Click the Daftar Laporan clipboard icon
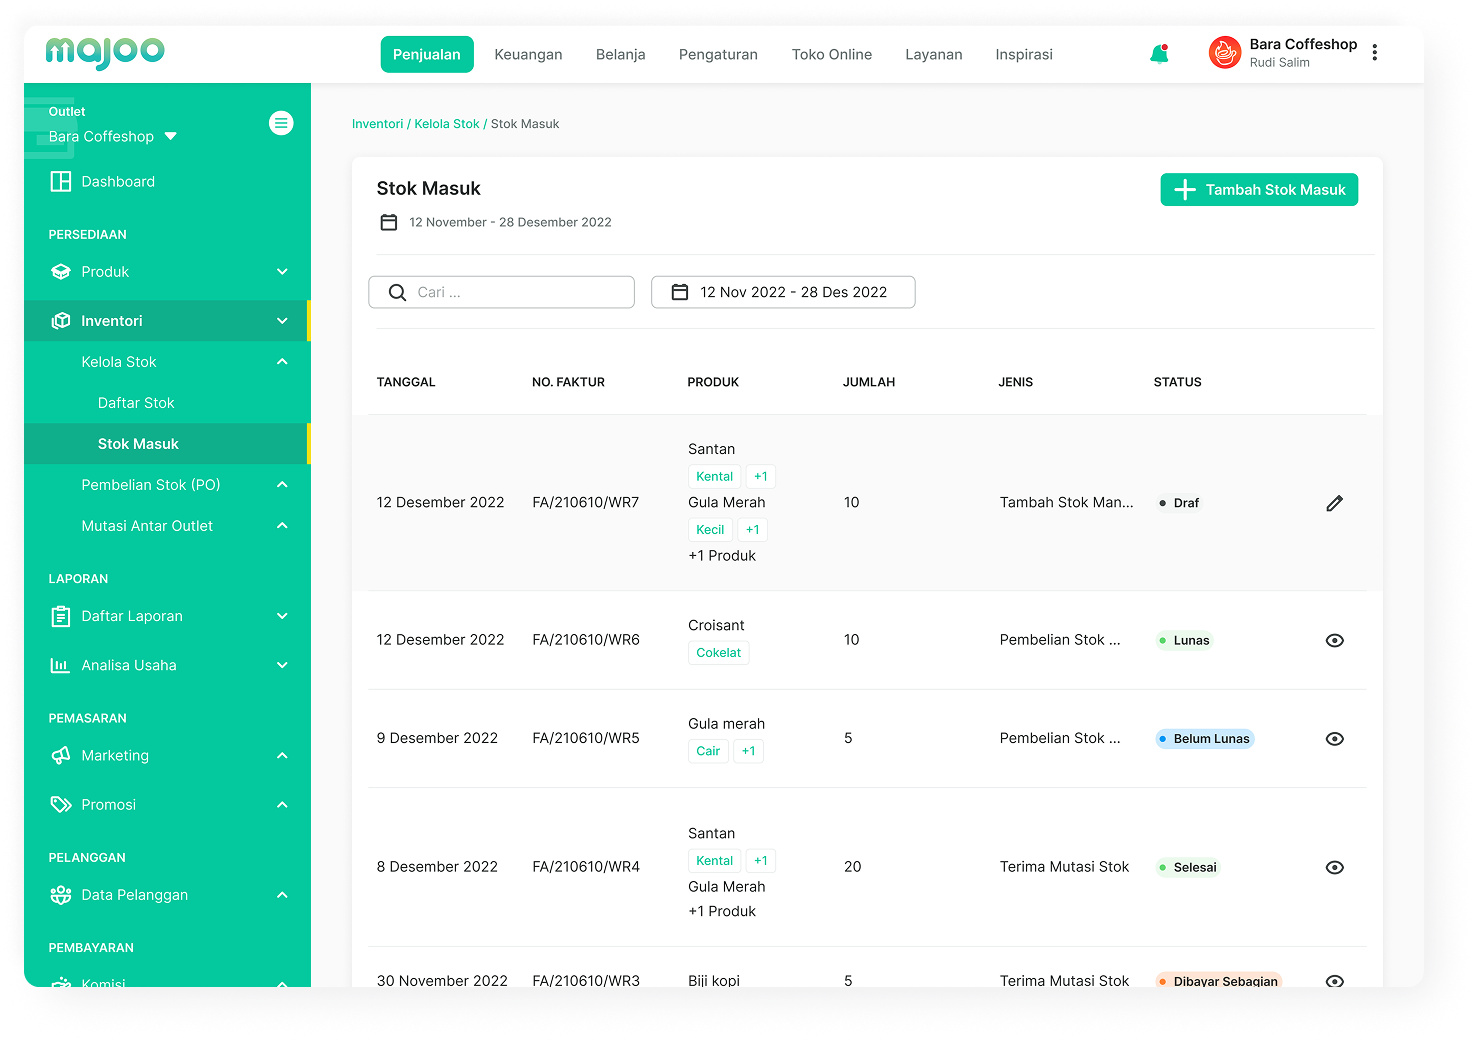This screenshot has width=1480, height=1043. coord(61,616)
